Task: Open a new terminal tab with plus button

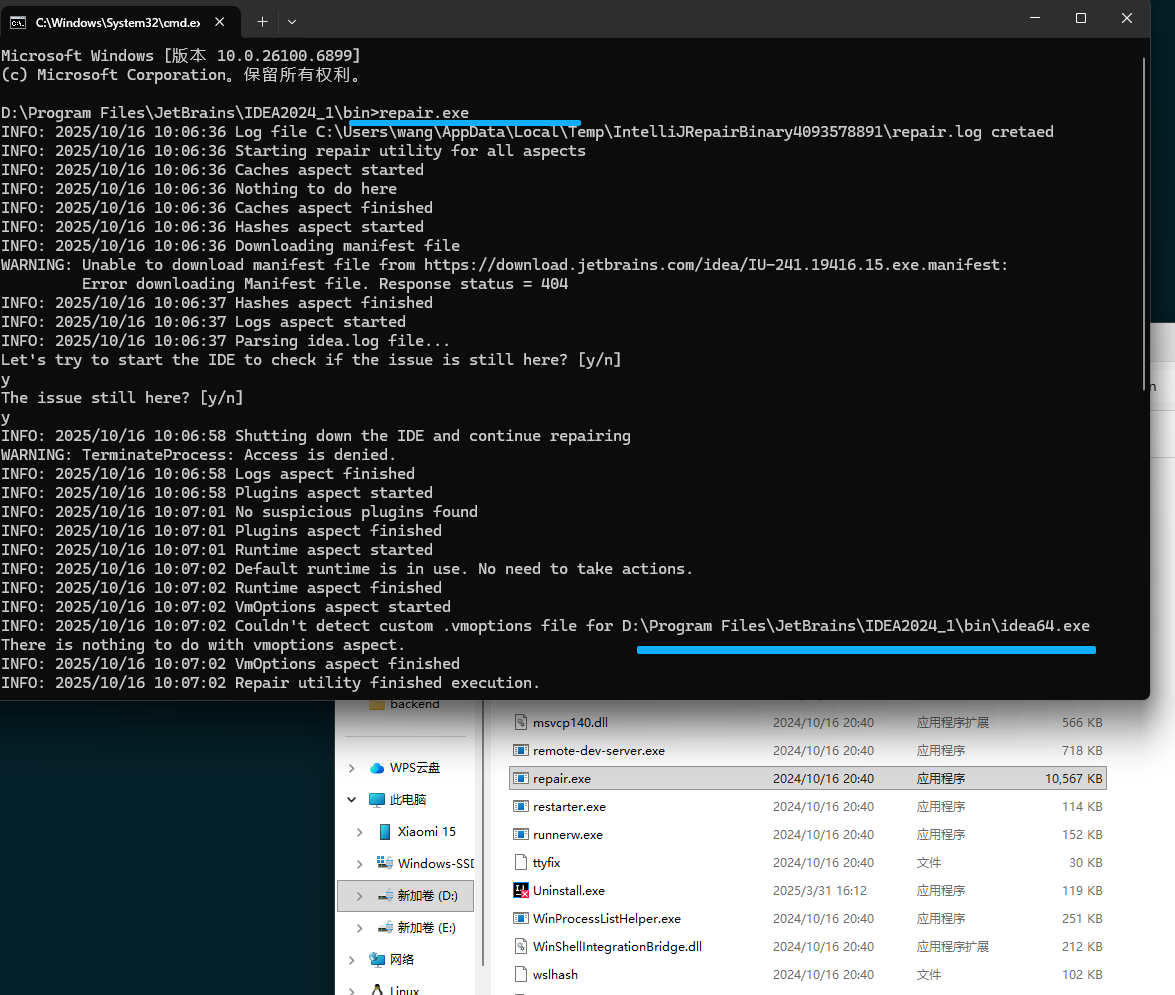Action: 262,22
